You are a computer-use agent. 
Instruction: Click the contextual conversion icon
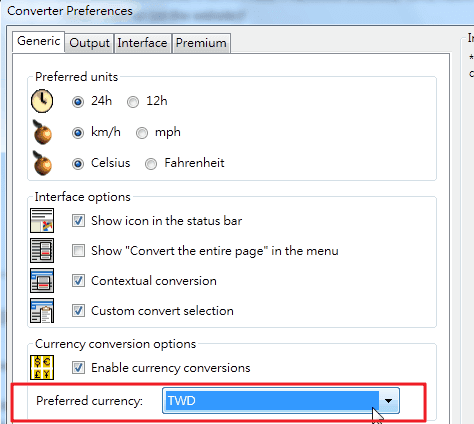coord(42,280)
